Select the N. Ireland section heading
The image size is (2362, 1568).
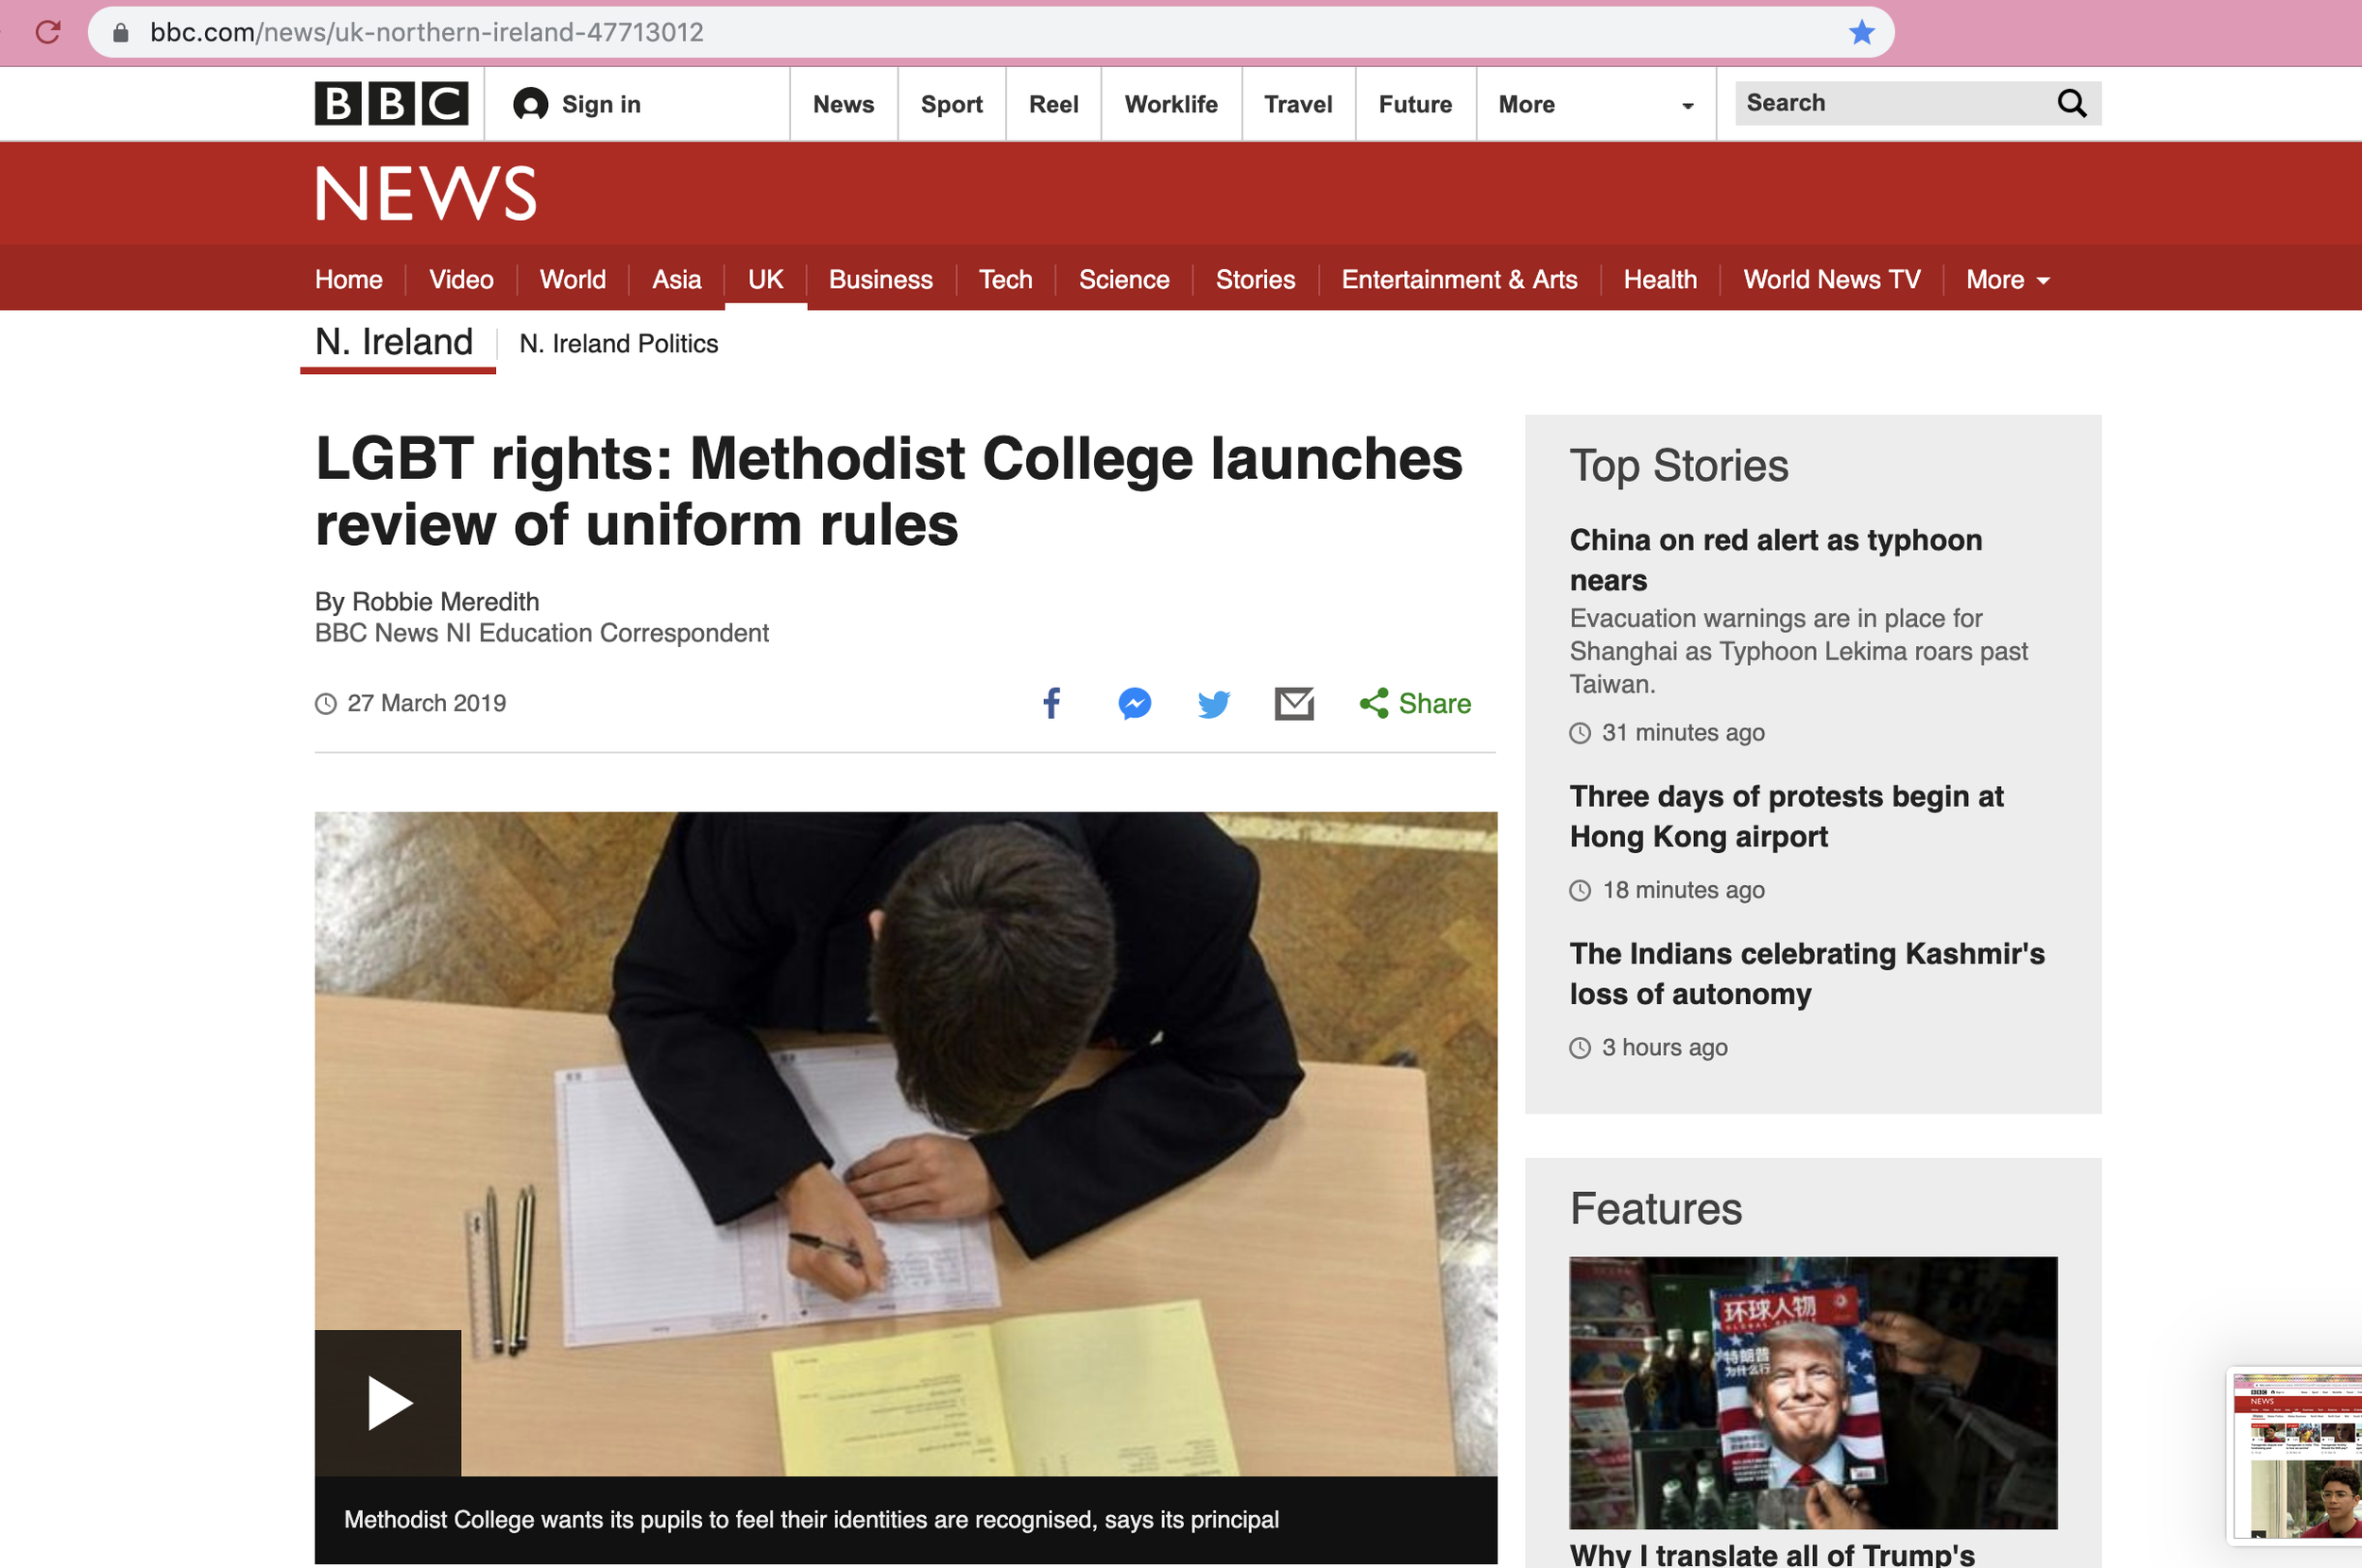394,342
